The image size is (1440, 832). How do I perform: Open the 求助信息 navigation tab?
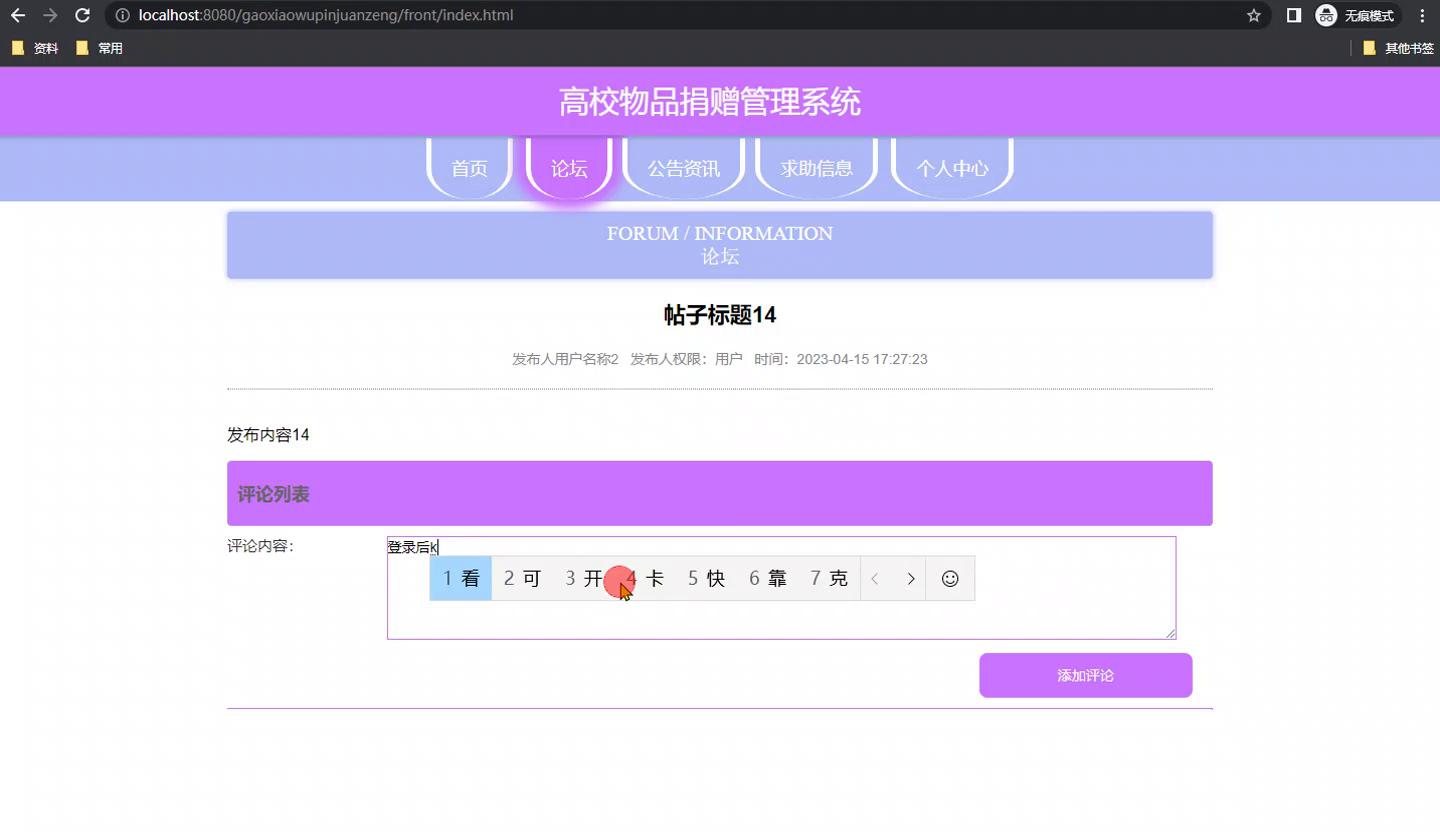pyautogui.click(x=817, y=168)
